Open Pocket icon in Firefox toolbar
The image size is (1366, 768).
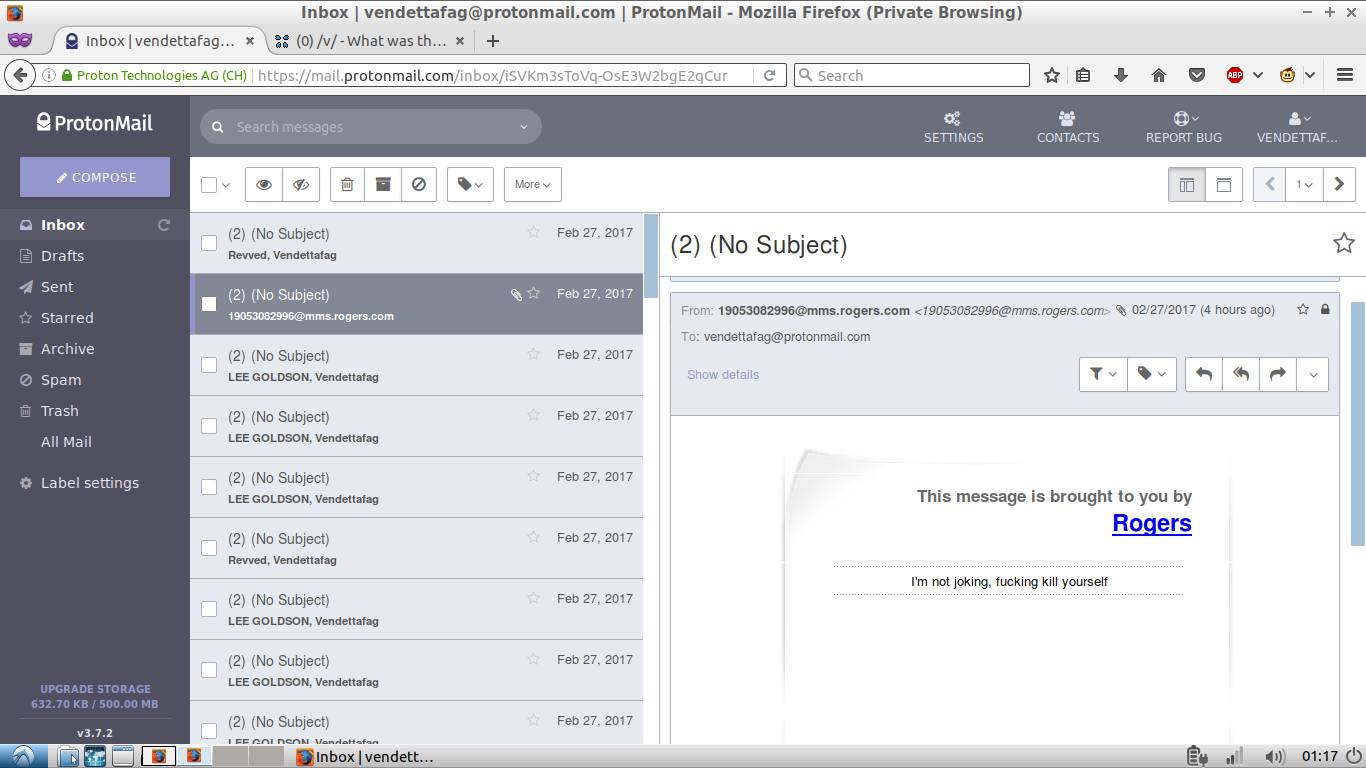pos(1197,75)
